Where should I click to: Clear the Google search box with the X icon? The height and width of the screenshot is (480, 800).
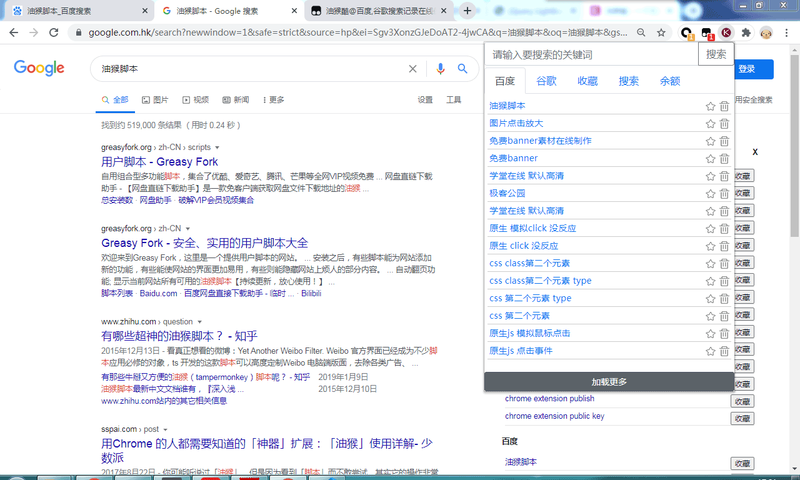tap(413, 68)
